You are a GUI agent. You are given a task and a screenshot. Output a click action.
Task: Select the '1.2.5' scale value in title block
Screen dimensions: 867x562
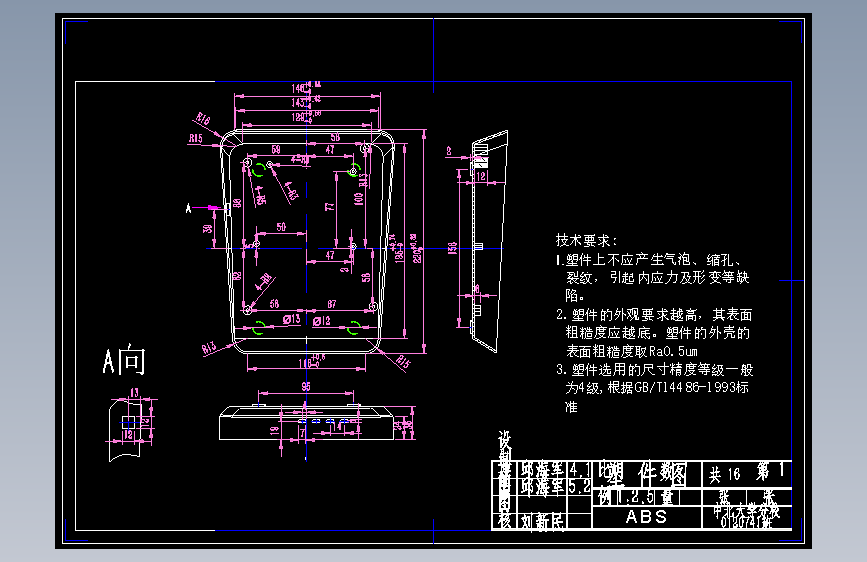pos(634,497)
